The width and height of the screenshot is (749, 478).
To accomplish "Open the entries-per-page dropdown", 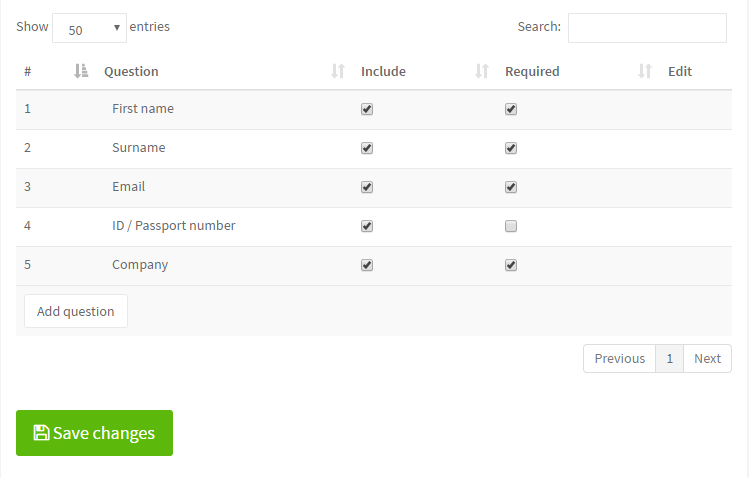I will pos(89,29).
